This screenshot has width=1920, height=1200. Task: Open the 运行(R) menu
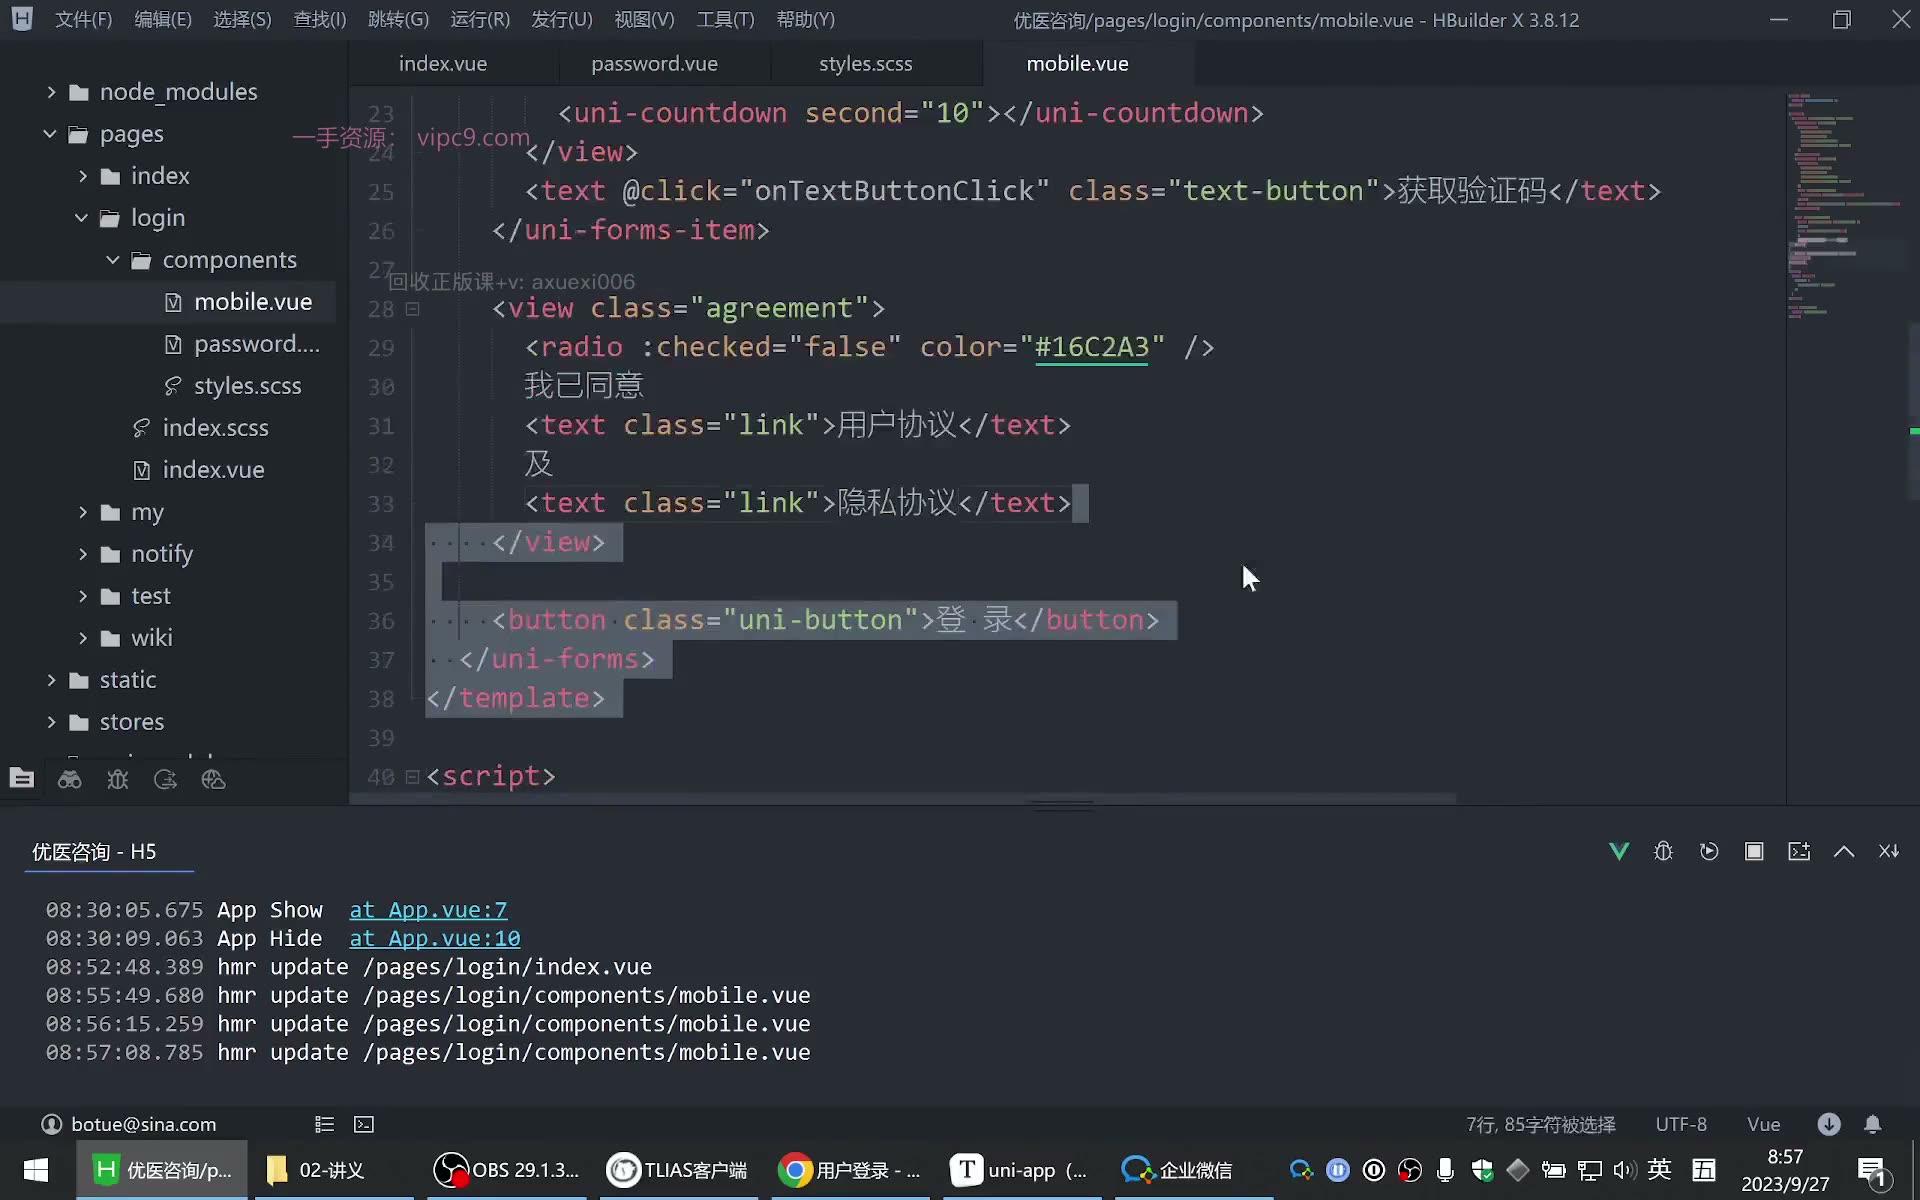pos(480,19)
